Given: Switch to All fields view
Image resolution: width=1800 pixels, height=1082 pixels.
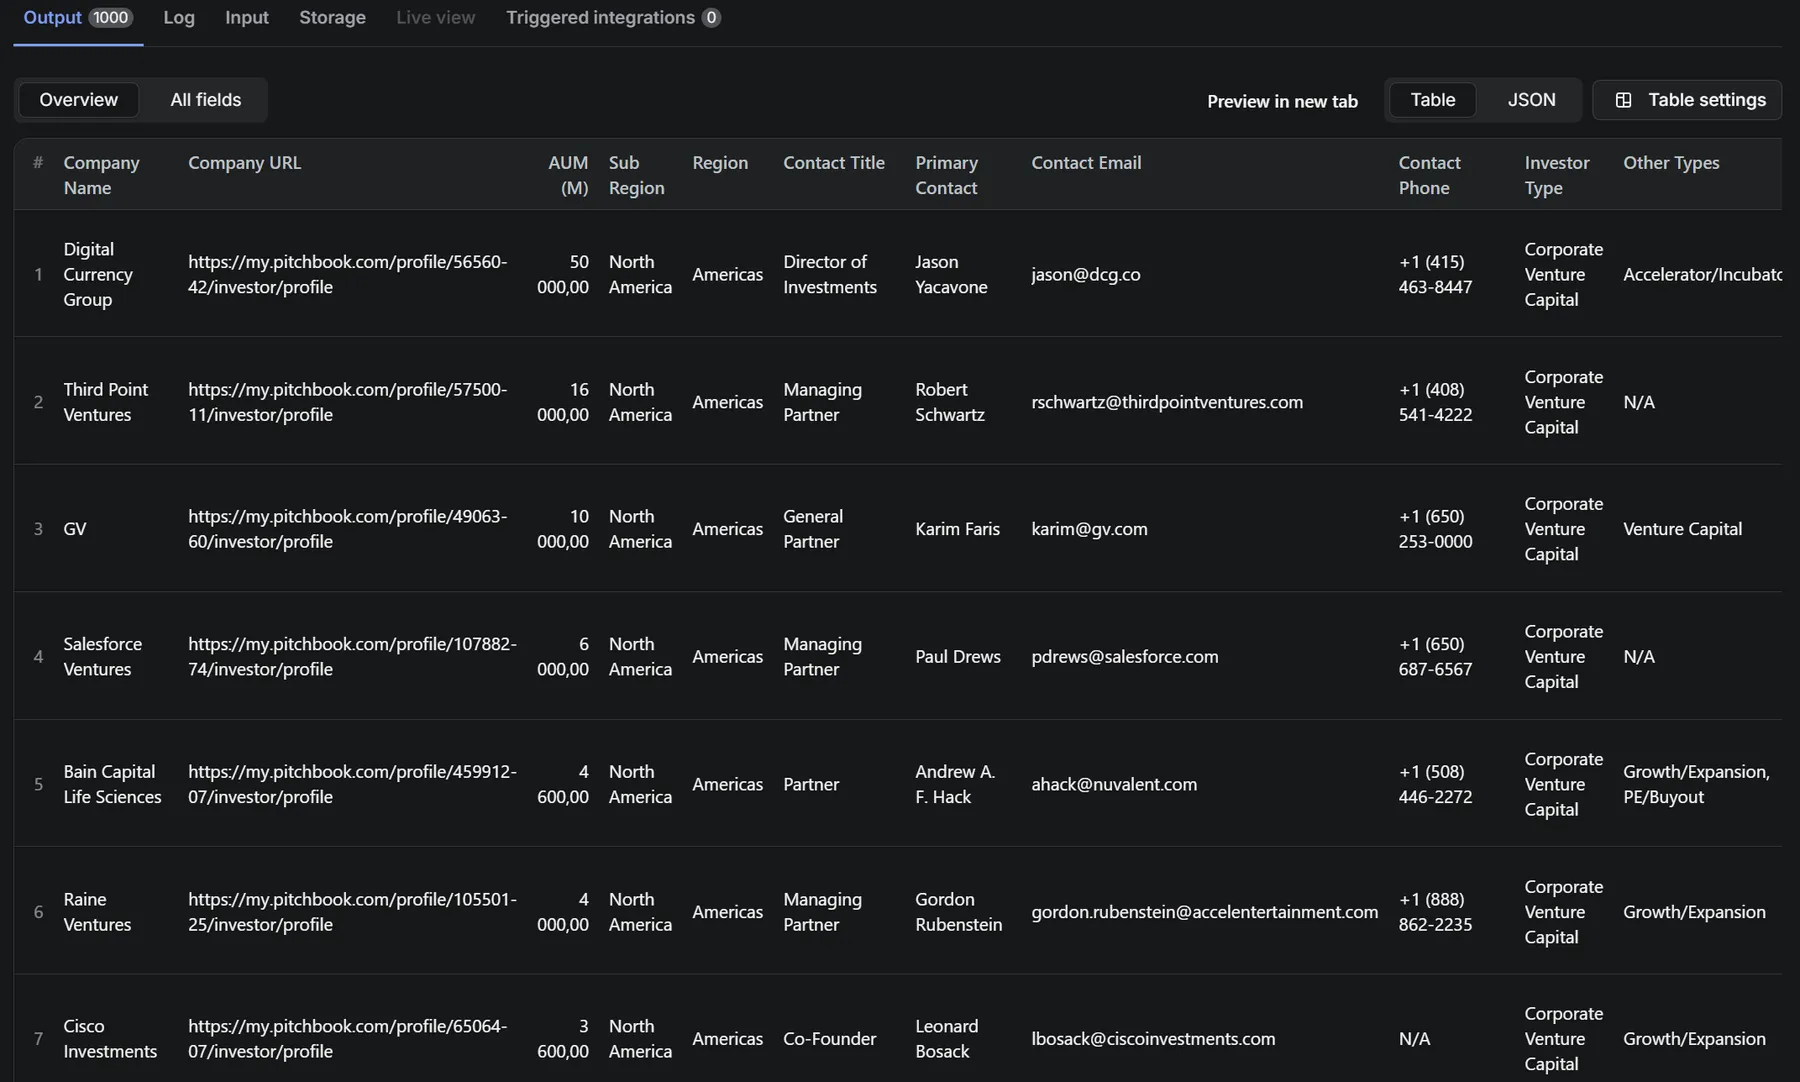Looking at the screenshot, I should [x=205, y=100].
